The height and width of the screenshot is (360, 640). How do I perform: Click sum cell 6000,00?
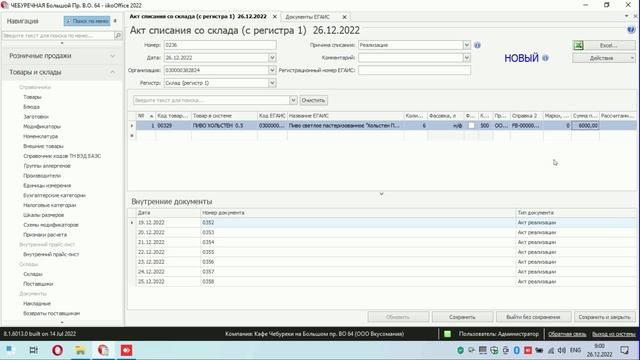585,126
